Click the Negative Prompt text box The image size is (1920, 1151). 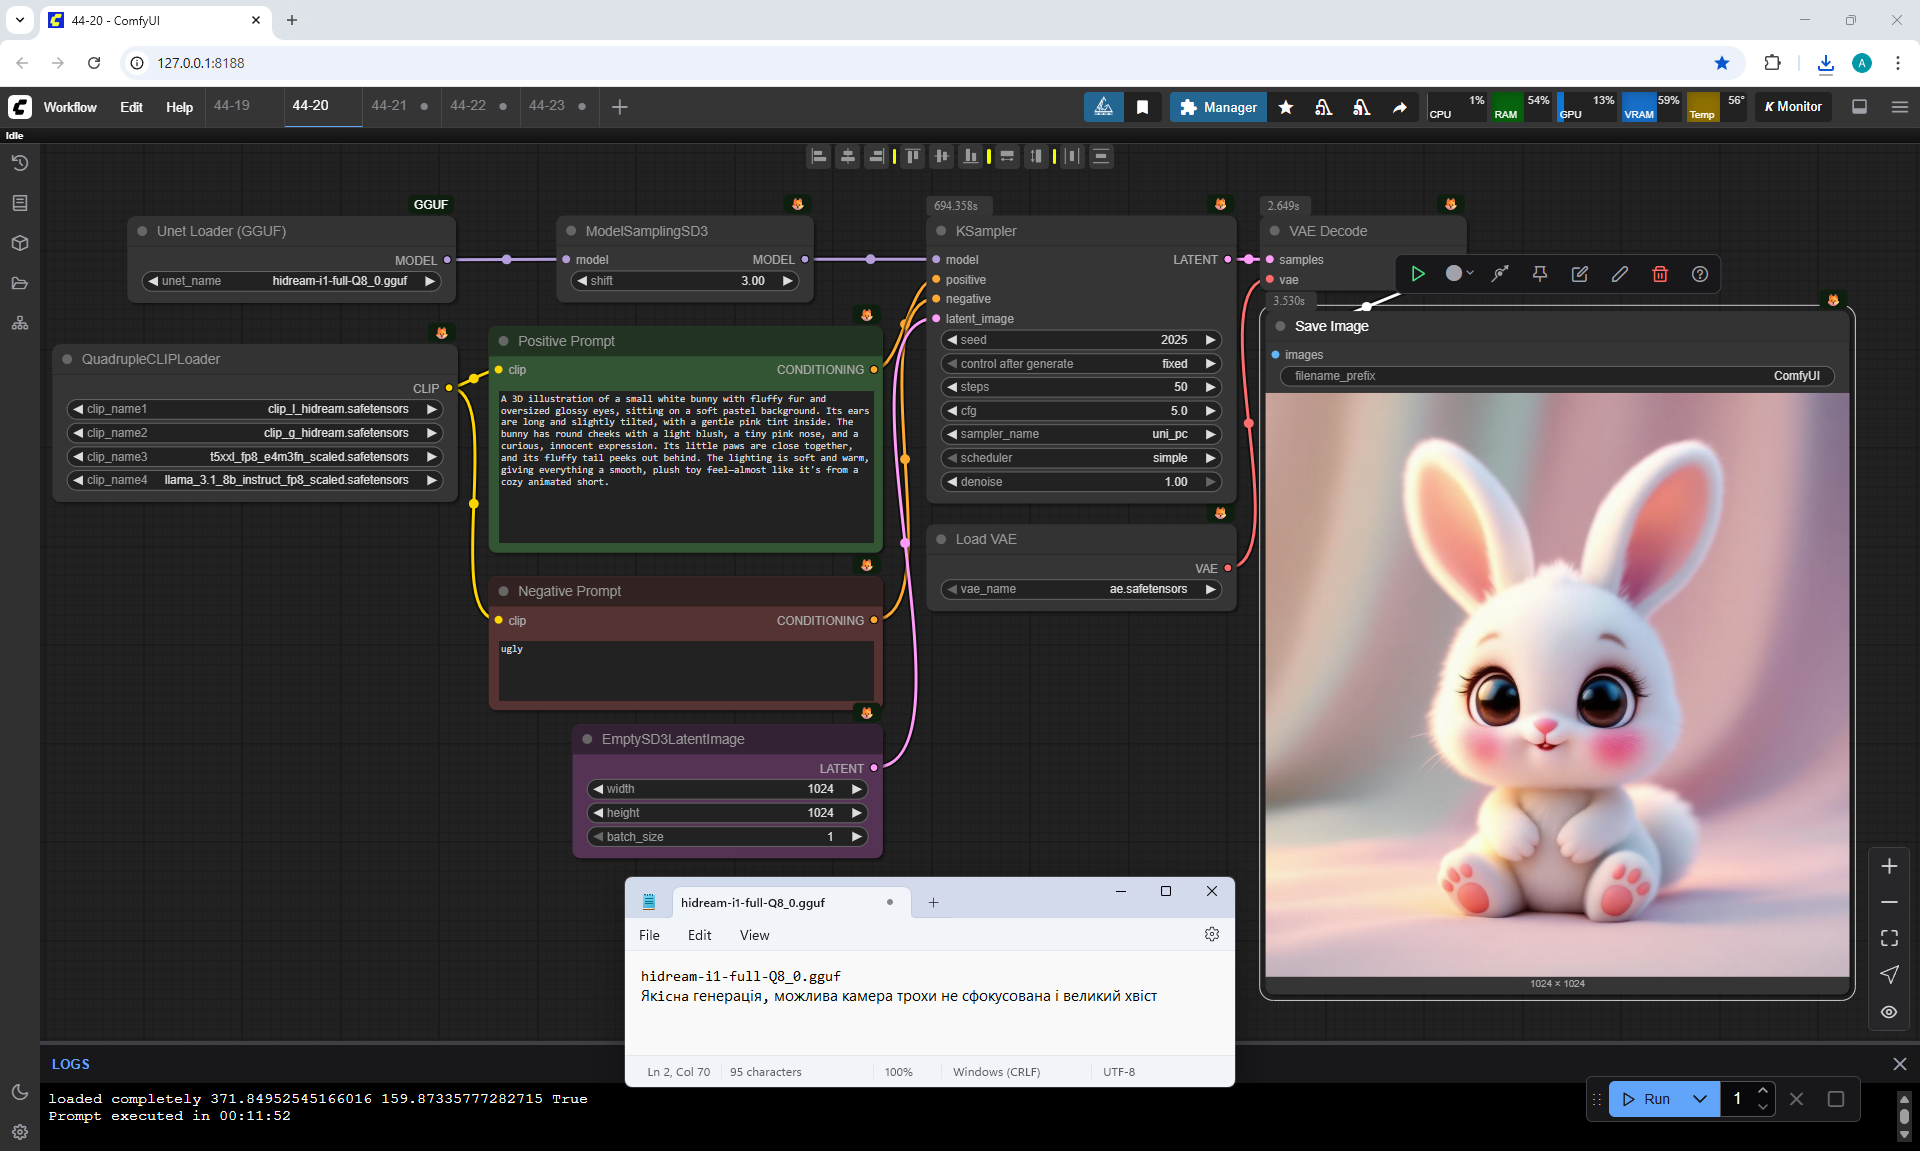[x=686, y=670]
